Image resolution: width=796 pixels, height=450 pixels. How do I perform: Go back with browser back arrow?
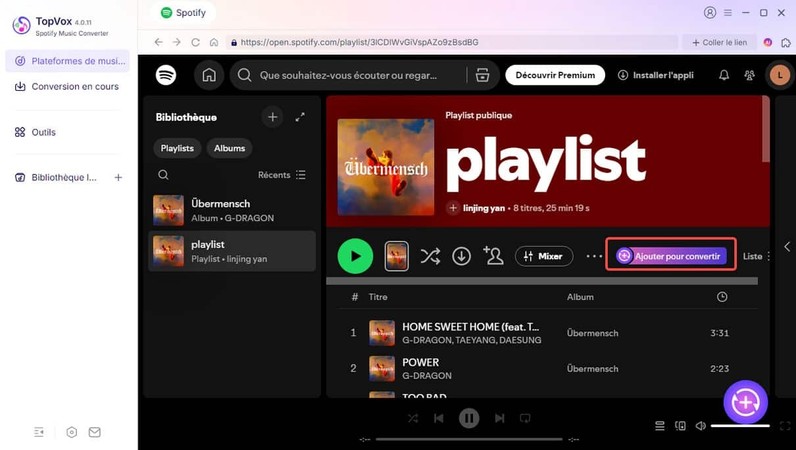(x=158, y=42)
